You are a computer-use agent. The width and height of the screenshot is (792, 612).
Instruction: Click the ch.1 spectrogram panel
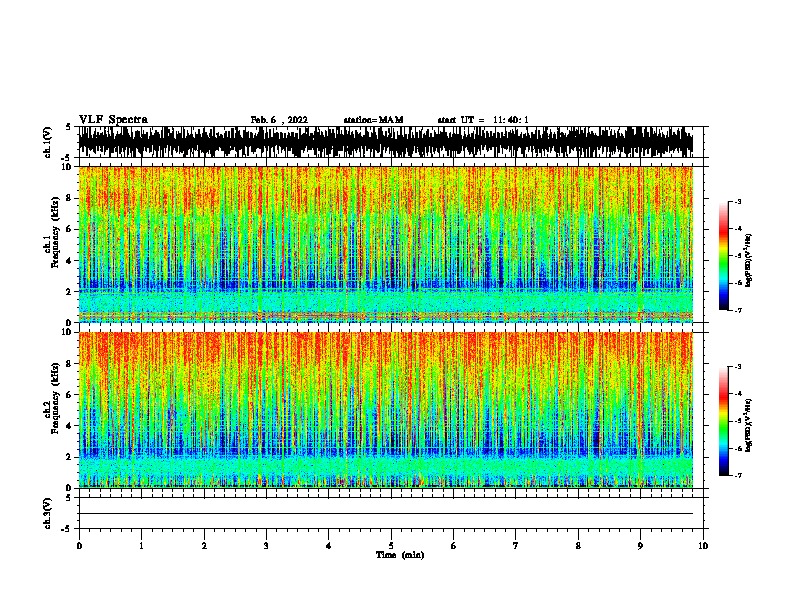tap(386, 244)
